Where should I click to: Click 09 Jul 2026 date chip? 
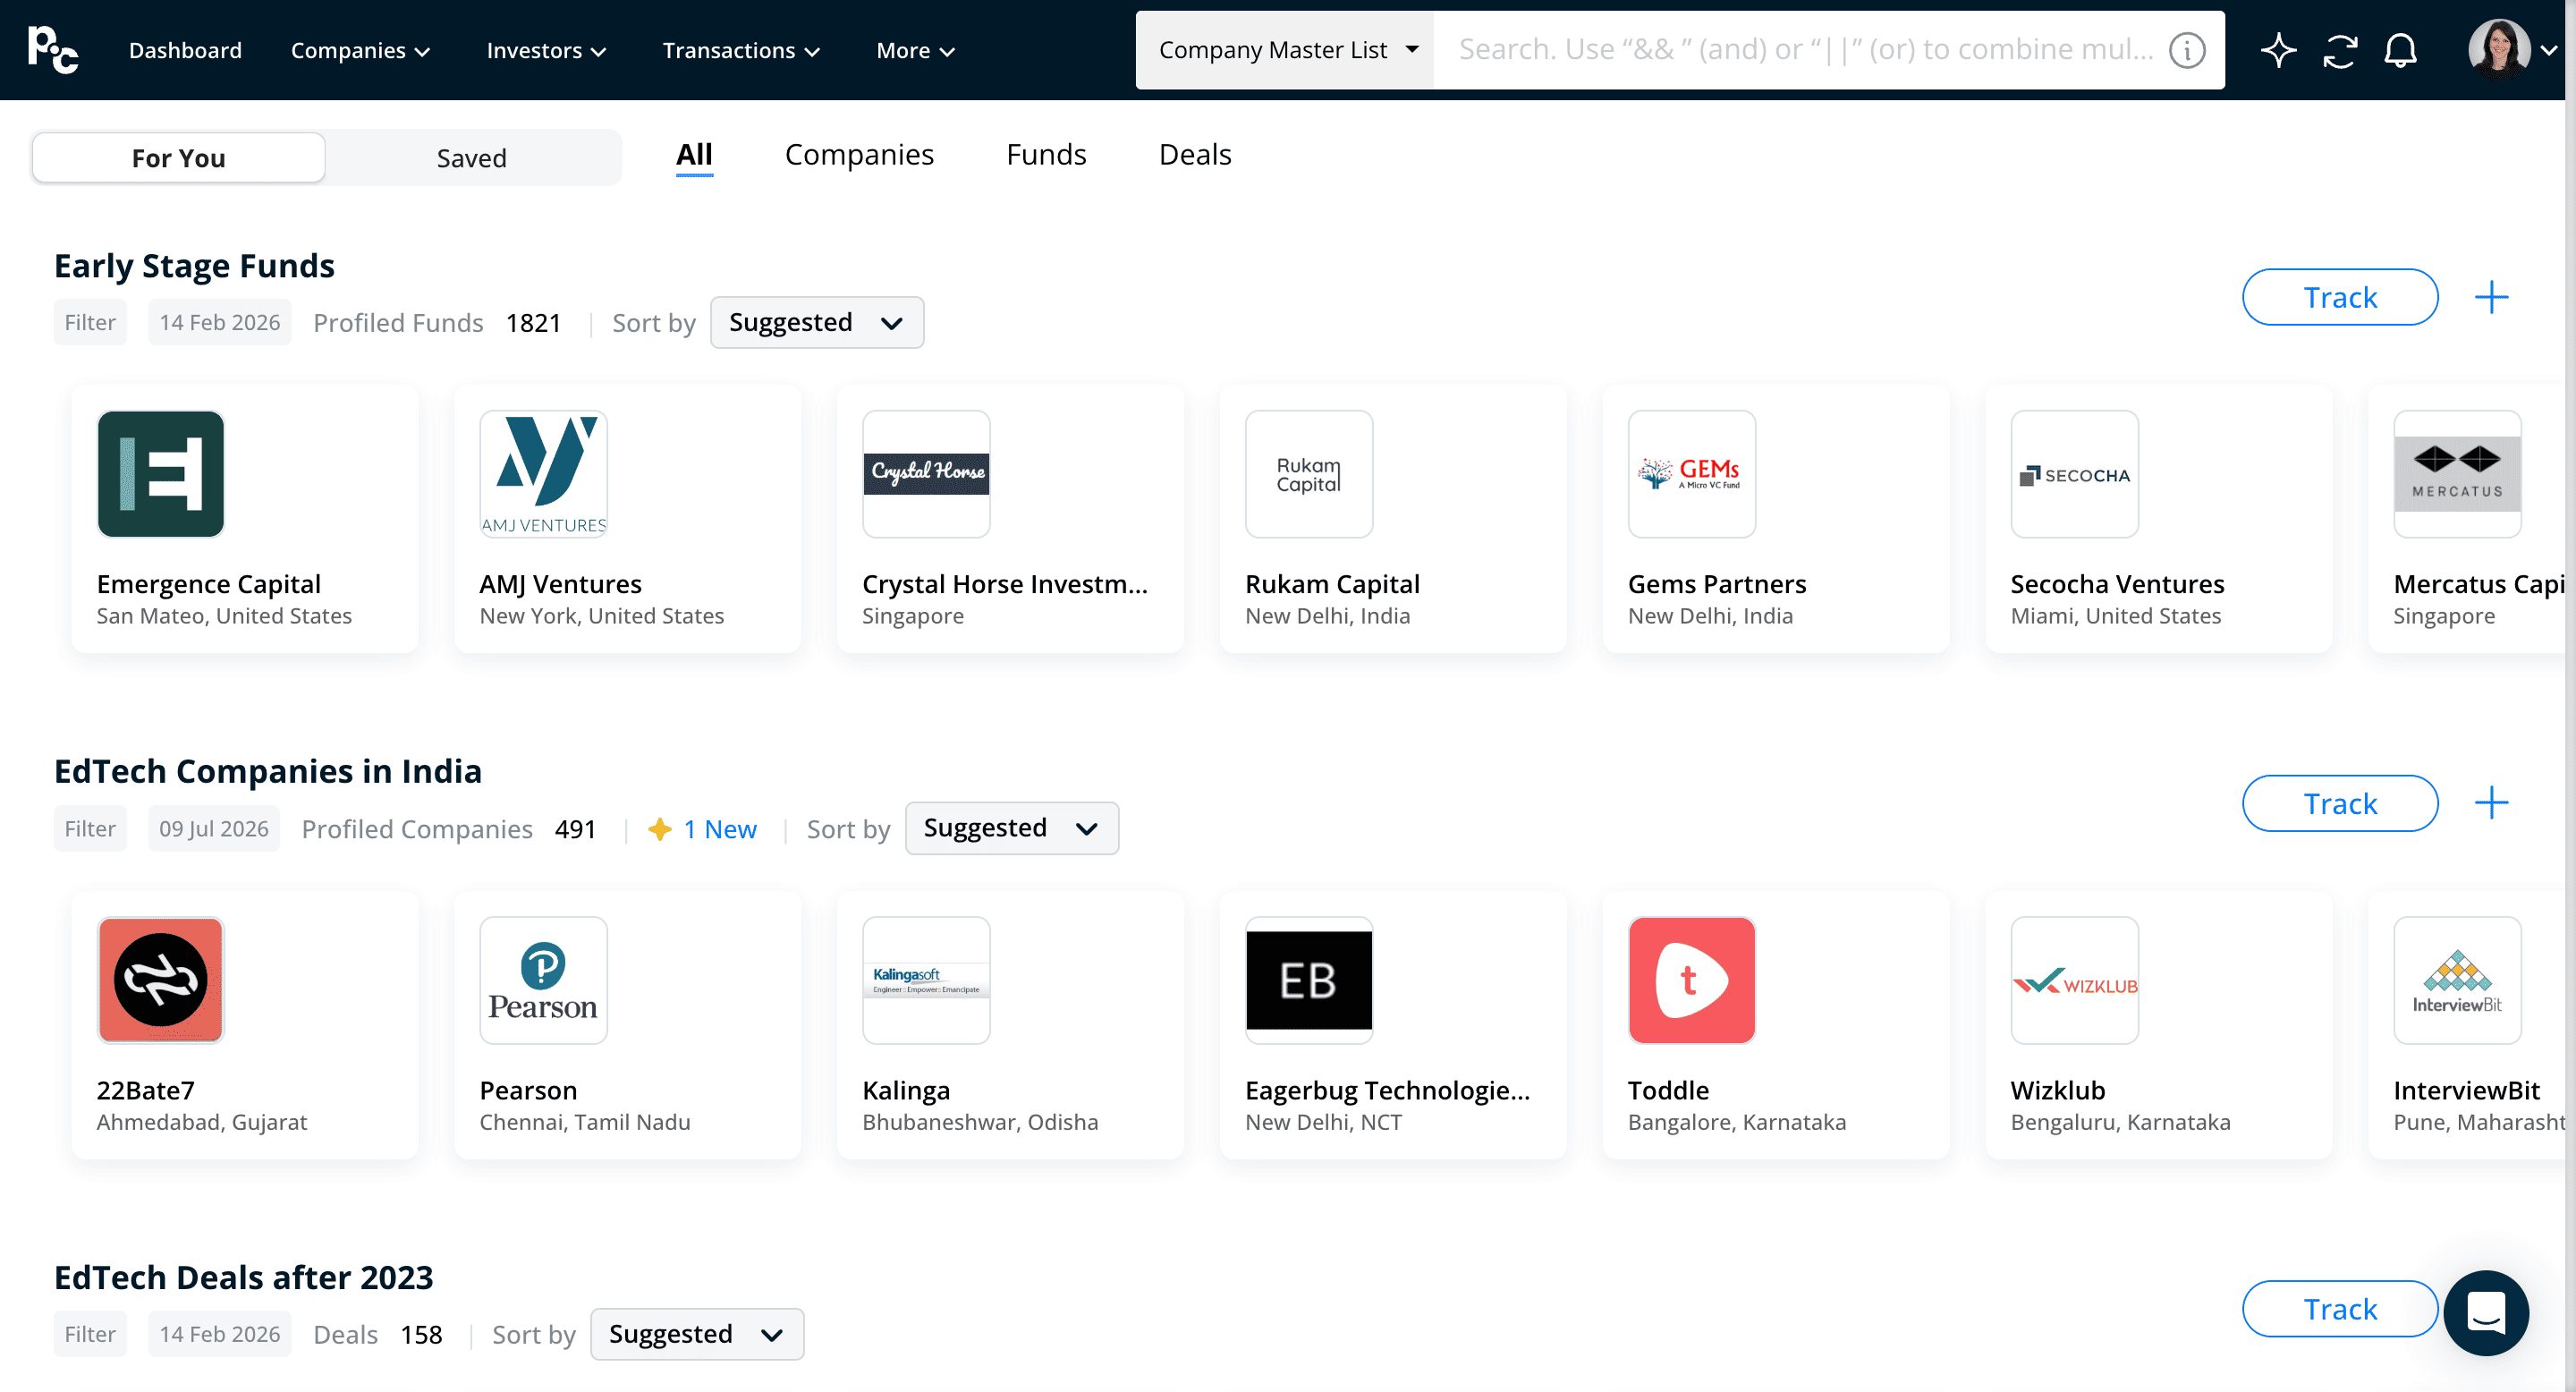[214, 828]
